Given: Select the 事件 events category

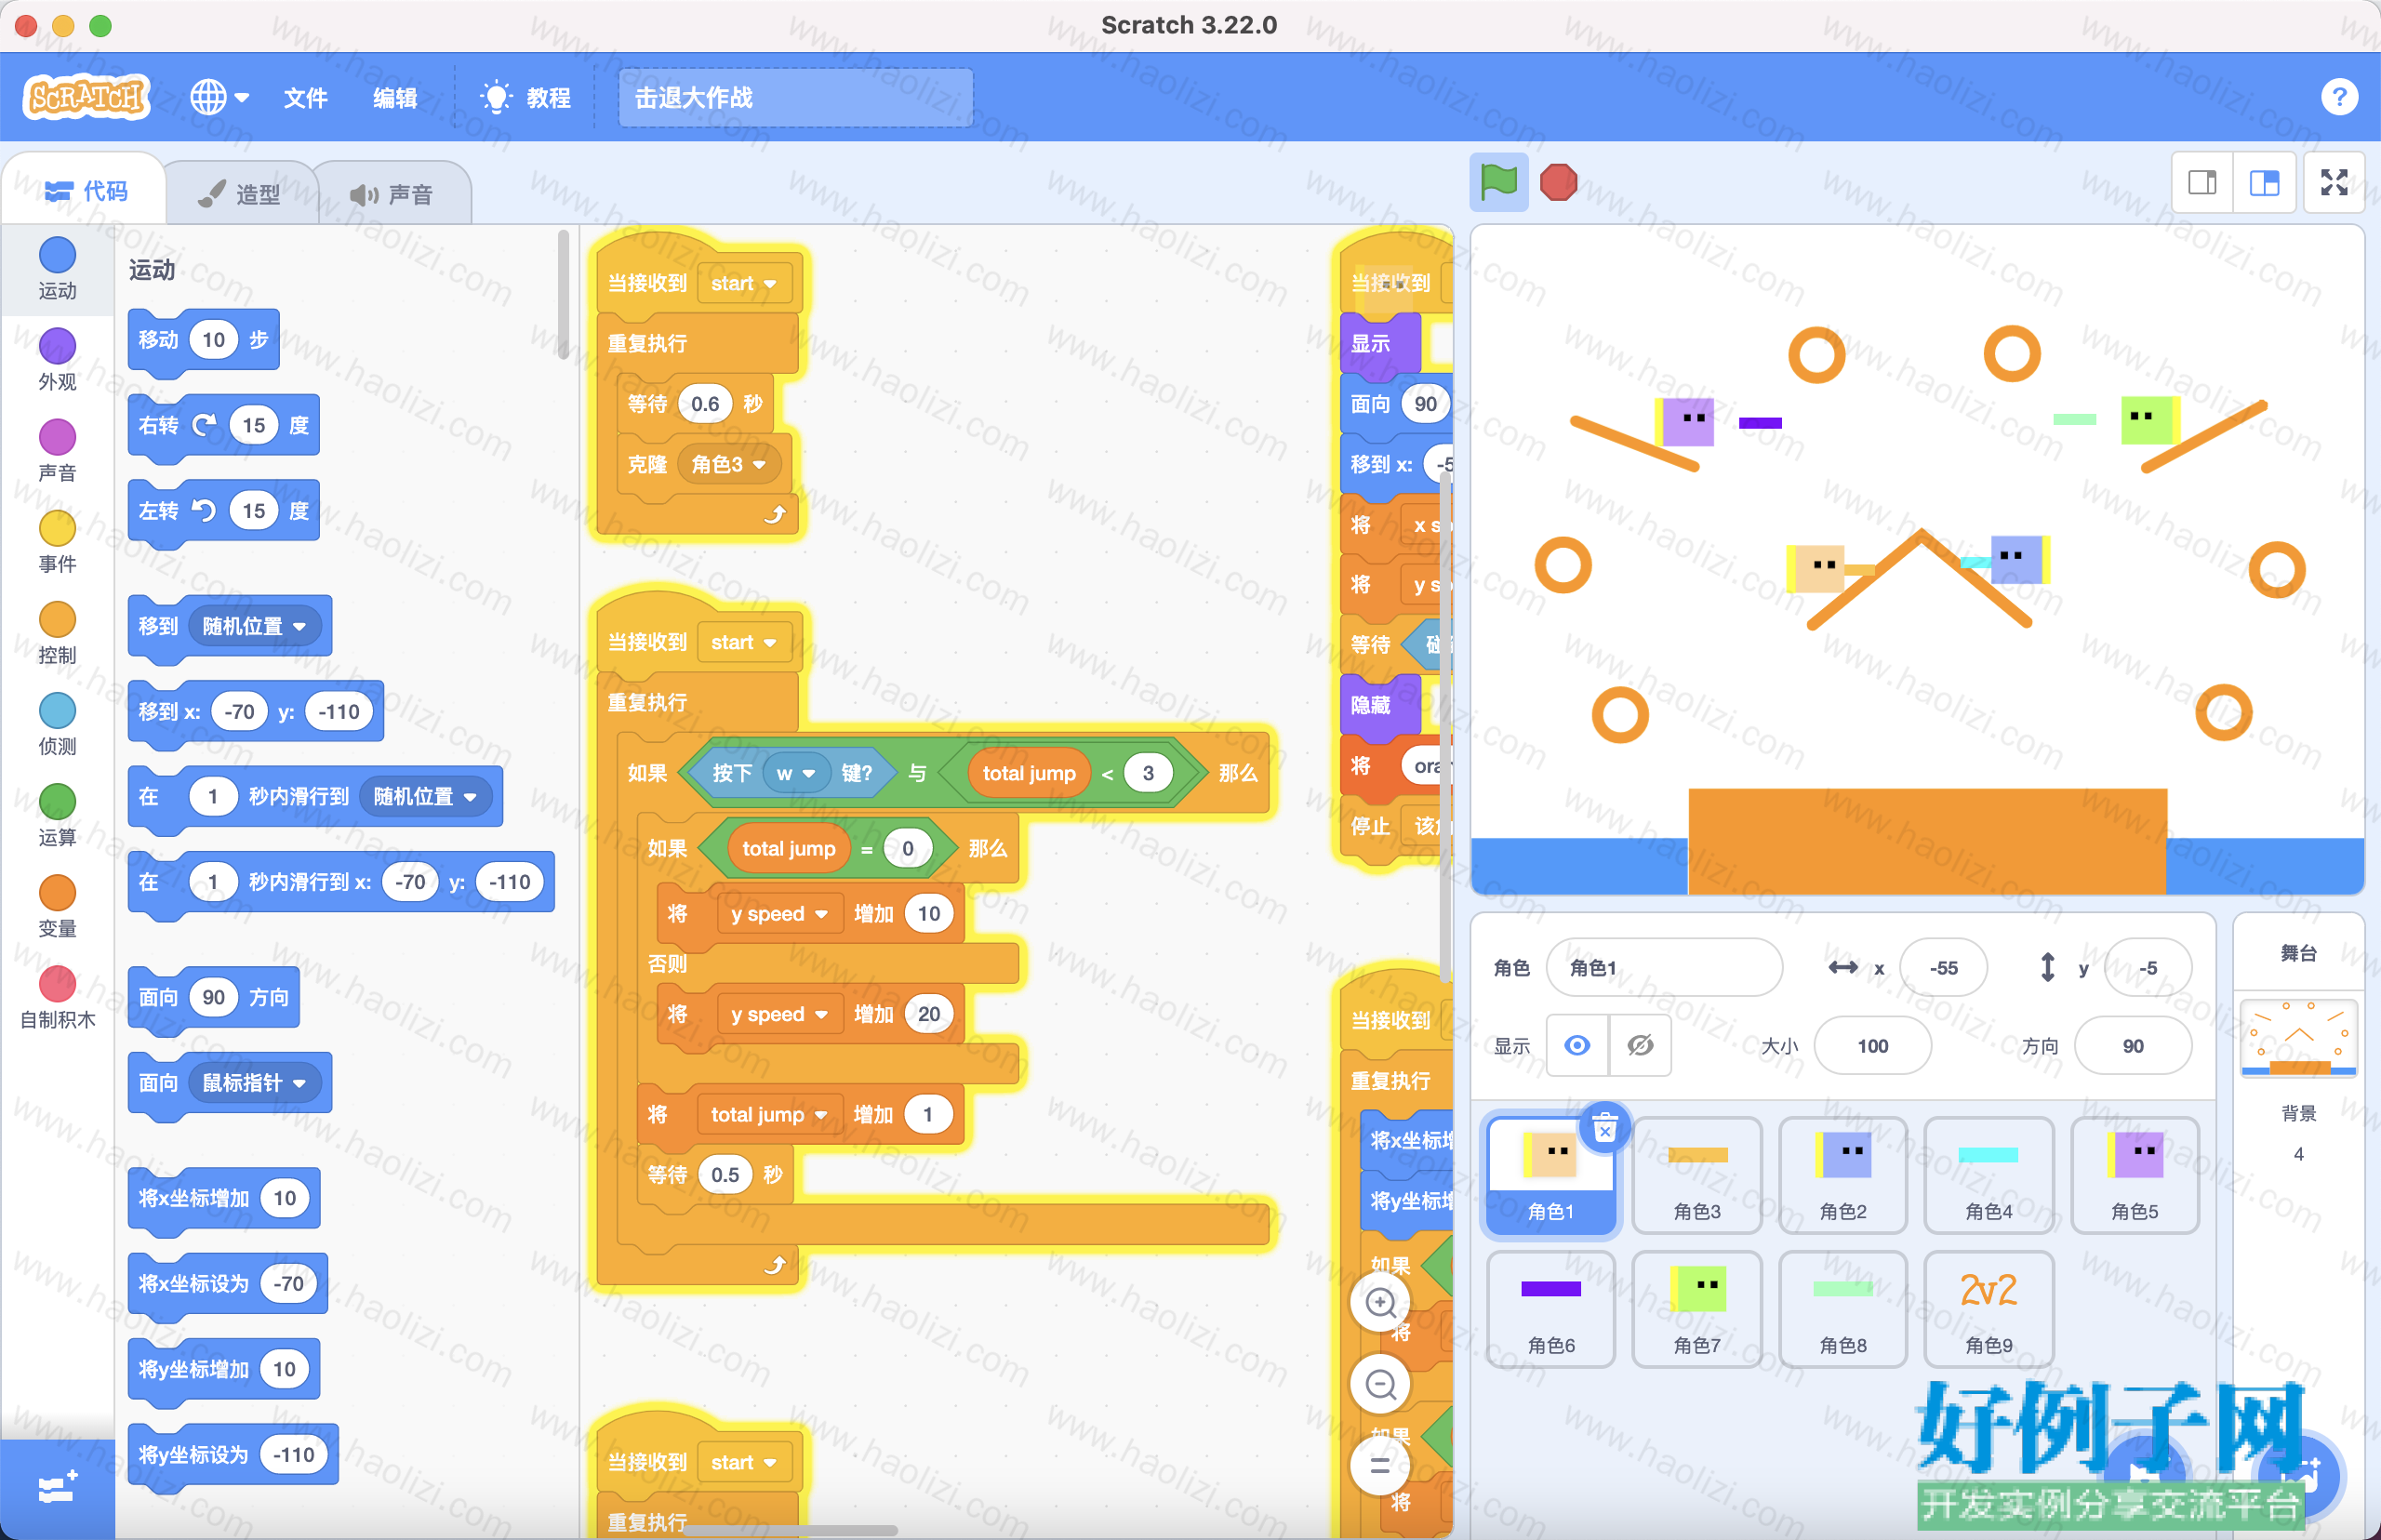Looking at the screenshot, I should click(x=57, y=541).
